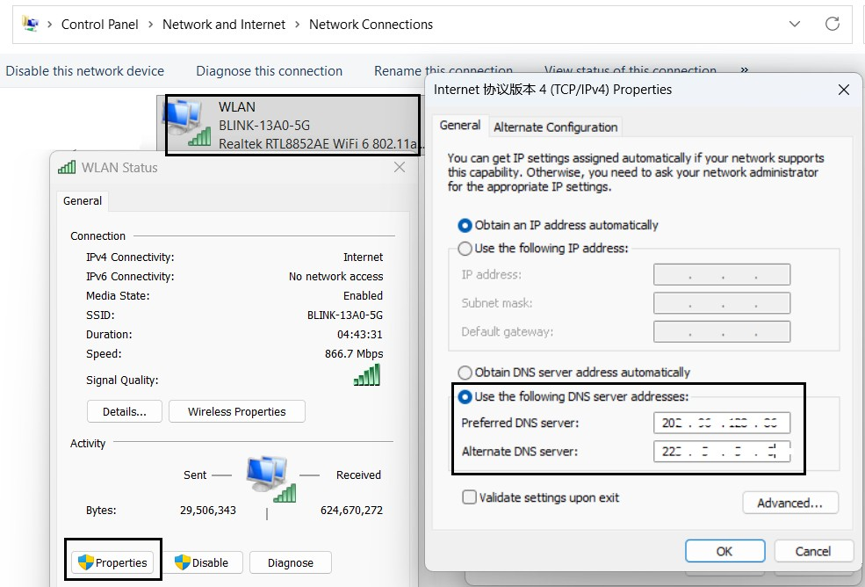Open Wireless Properties
Image resolution: width=865 pixels, height=587 pixels.
pos(237,412)
